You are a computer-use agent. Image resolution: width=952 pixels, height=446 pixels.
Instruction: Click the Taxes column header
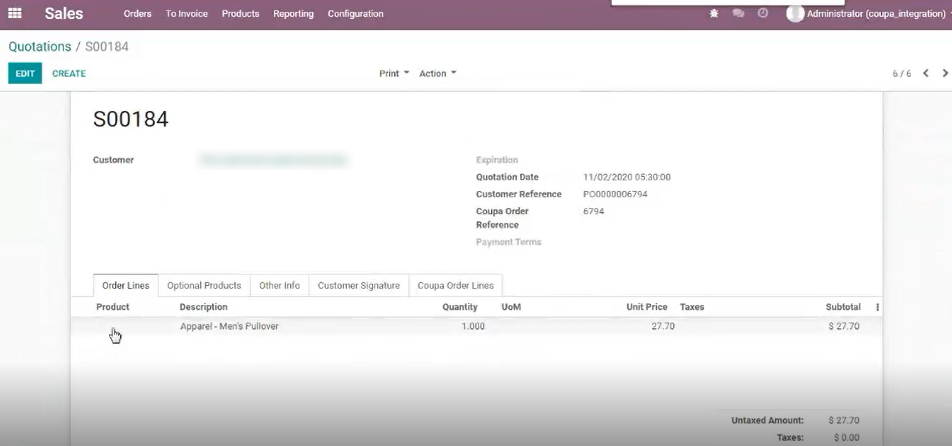692,307
